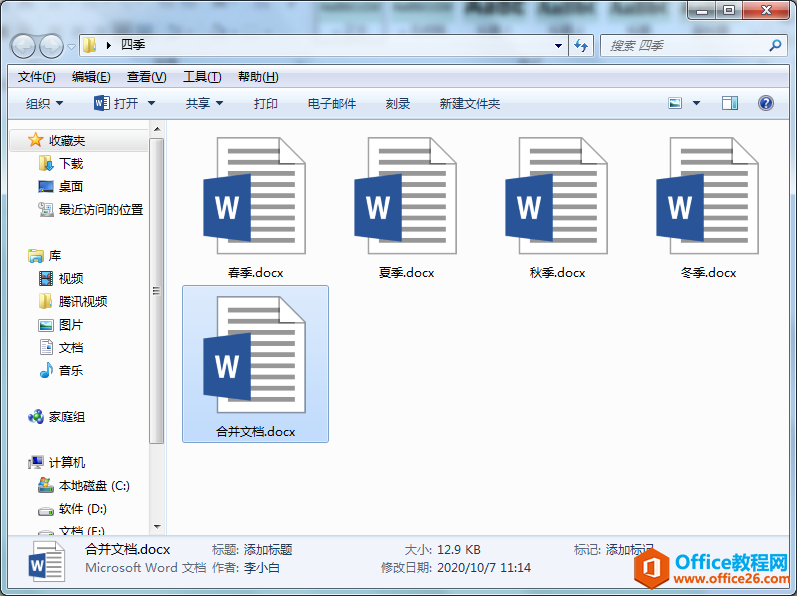Click the 图片 library icon
Image resolution: width=797 pixels, height=596 pixels.
[46, 325]
